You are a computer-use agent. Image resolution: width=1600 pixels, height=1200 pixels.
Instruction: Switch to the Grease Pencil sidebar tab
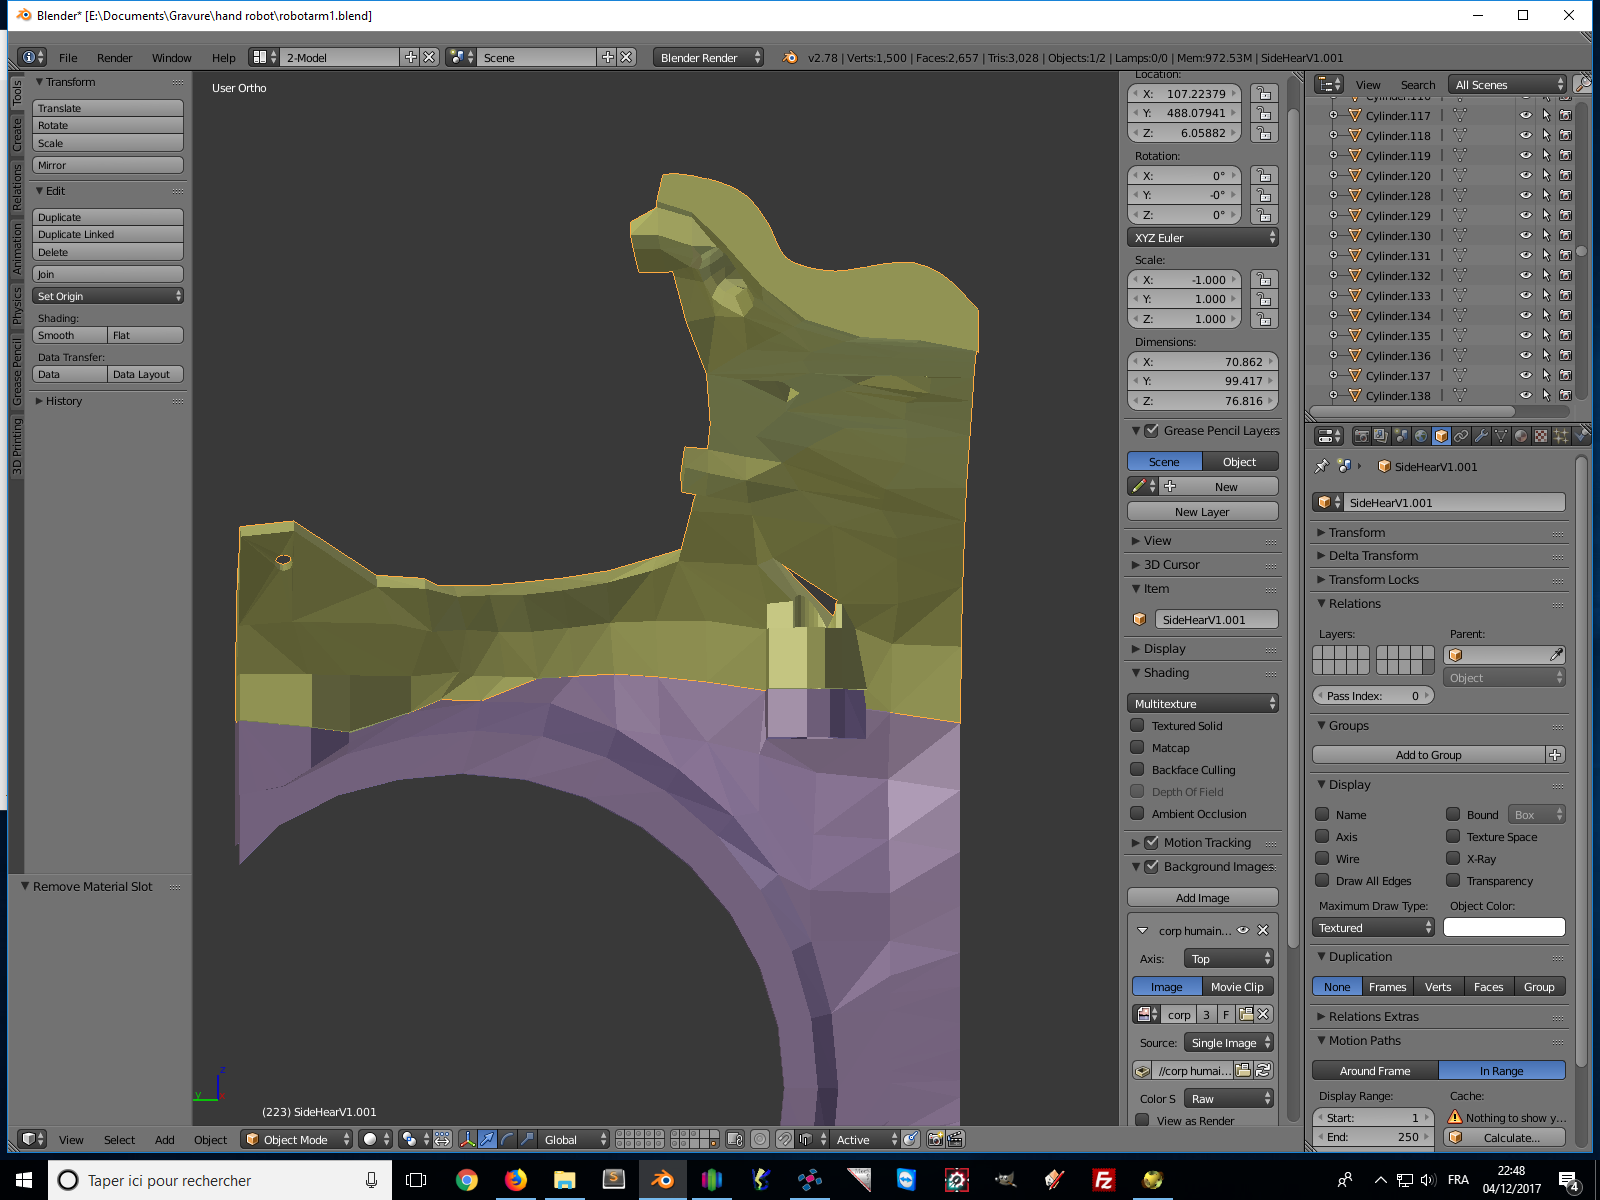17,372
